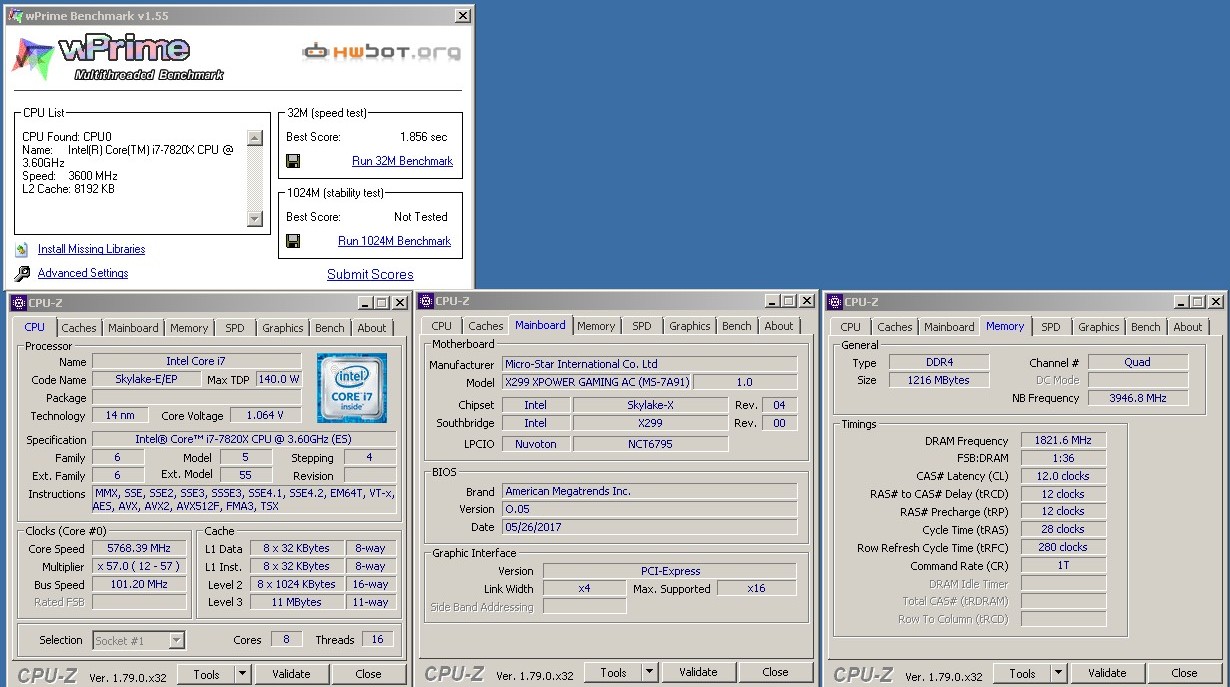Expand the Tools dropdown arrow in the Mainboard window
This screenshot has height=687, width=1230.
pos(649,673)
